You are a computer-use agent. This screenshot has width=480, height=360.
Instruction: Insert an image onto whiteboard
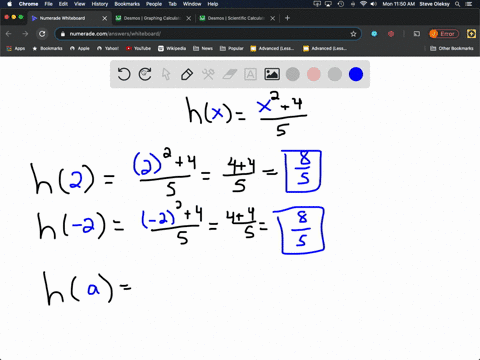point(272,74)
